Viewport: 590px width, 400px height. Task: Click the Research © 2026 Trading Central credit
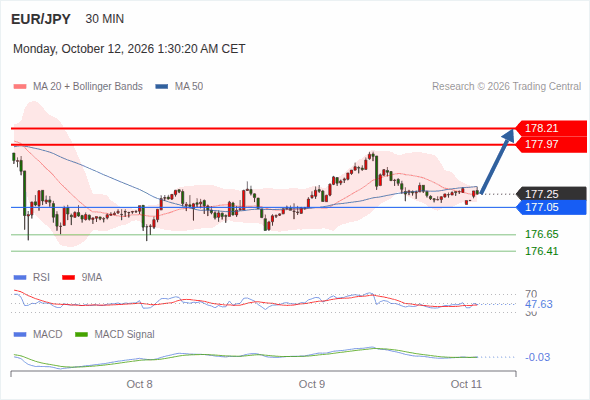(x=506, y=87)
